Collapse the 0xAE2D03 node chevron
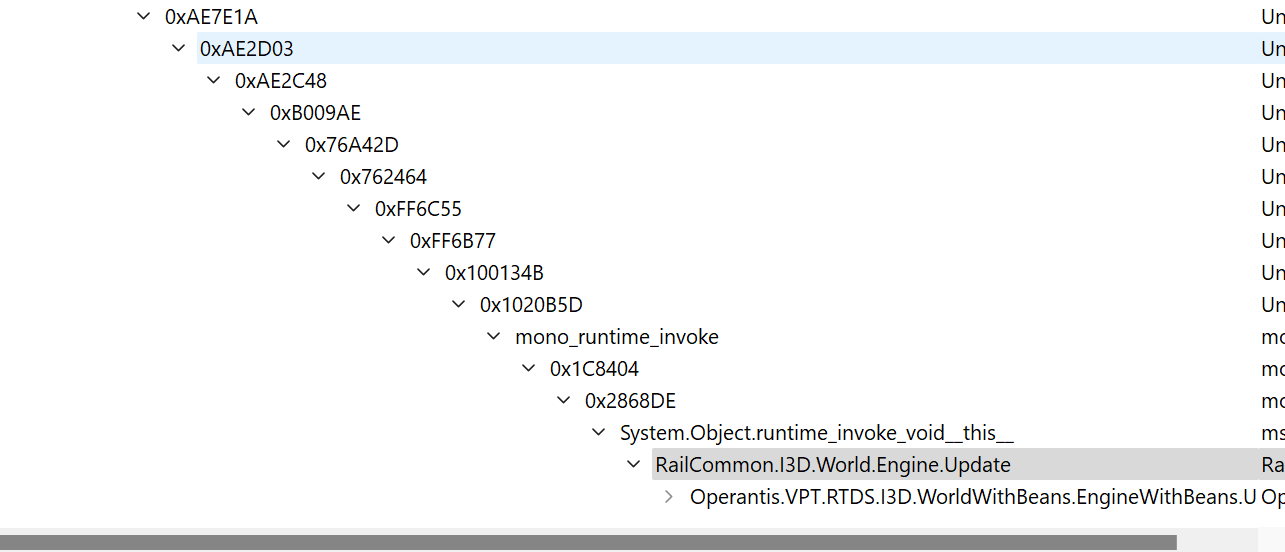 (x=179, y=48)
